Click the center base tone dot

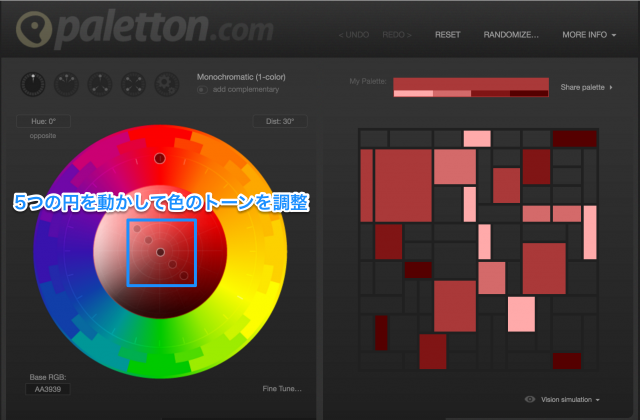coord(160,252)
